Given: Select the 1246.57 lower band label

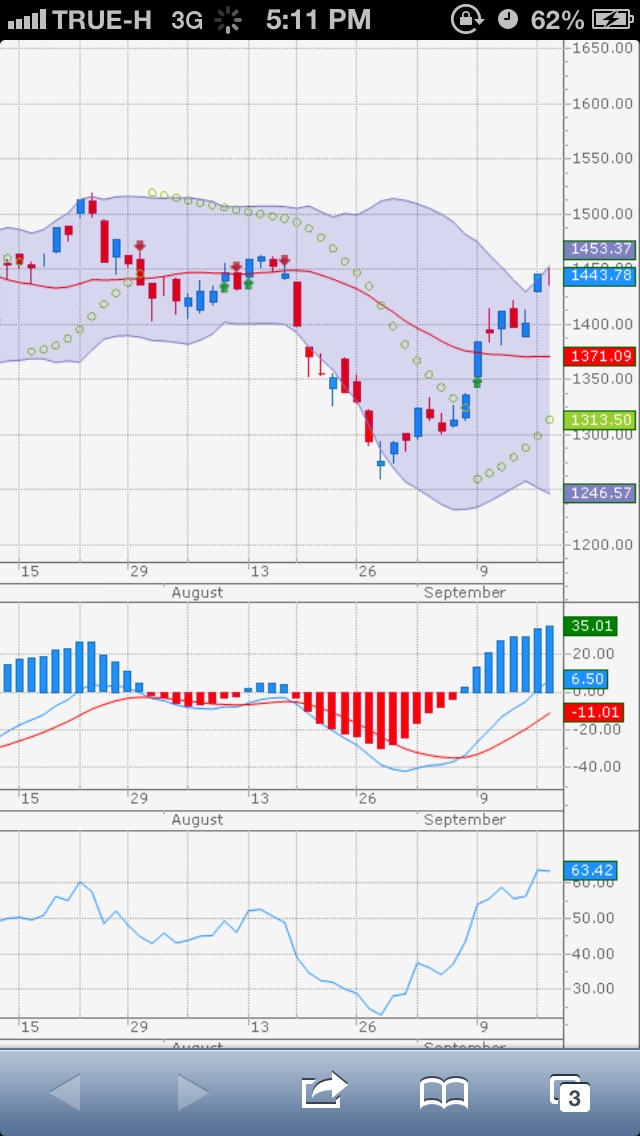Looking at the screenshot, I should point(600,493).
